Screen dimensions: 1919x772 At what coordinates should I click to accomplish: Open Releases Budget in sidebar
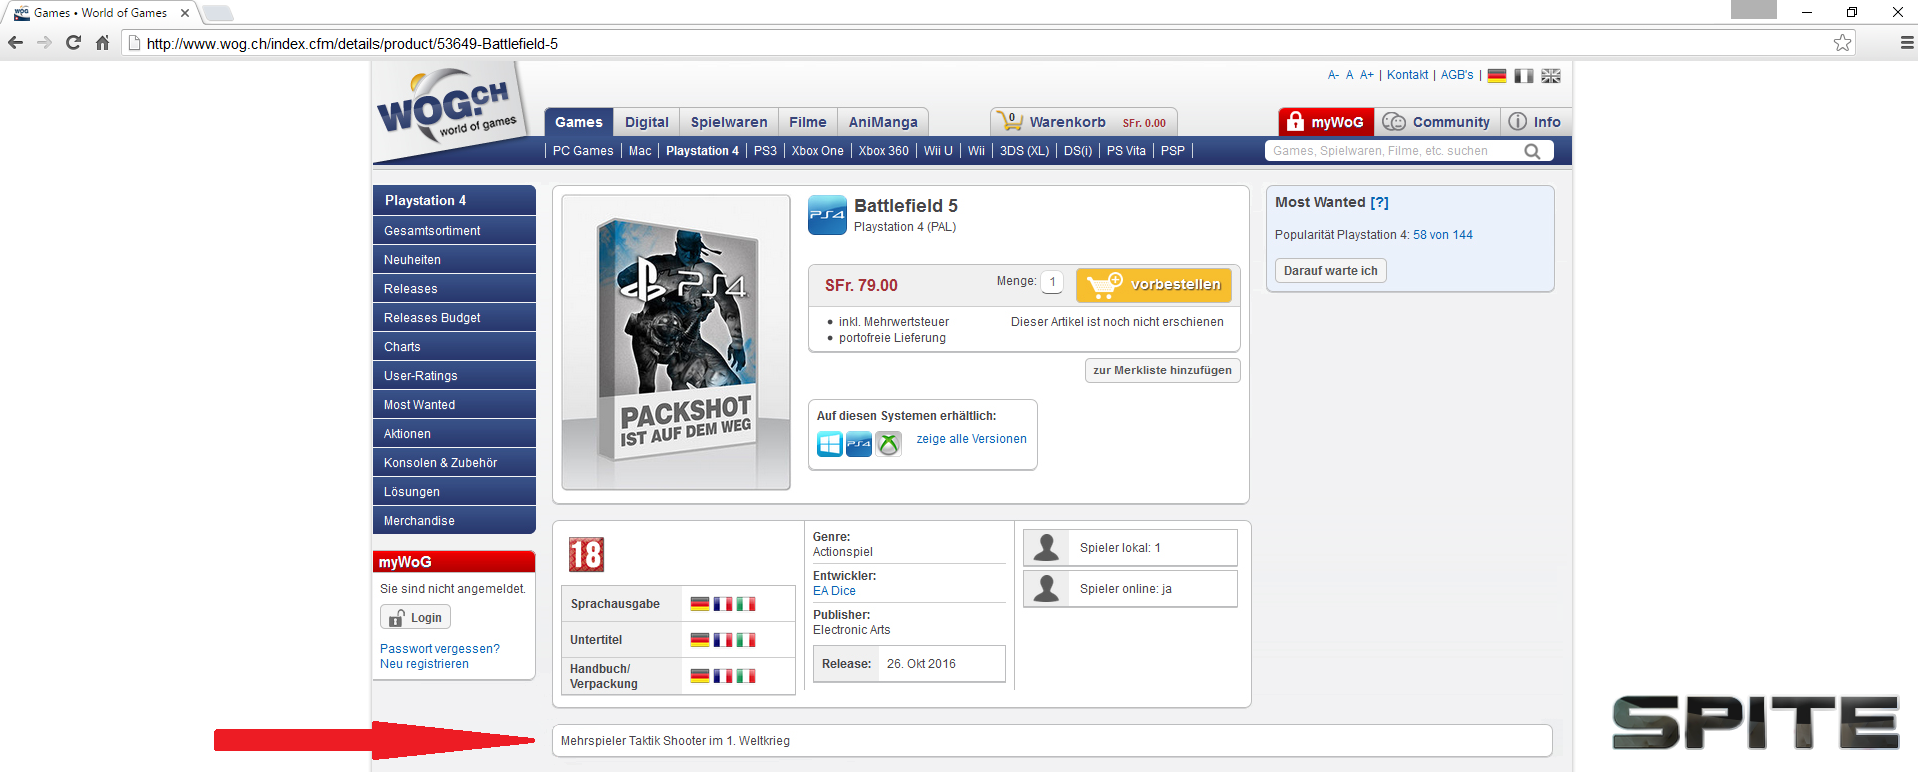pos(454,318)
